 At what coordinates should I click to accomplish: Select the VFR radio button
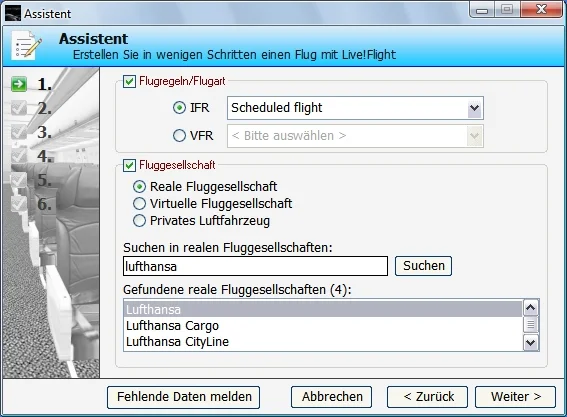tap(179, 136)
